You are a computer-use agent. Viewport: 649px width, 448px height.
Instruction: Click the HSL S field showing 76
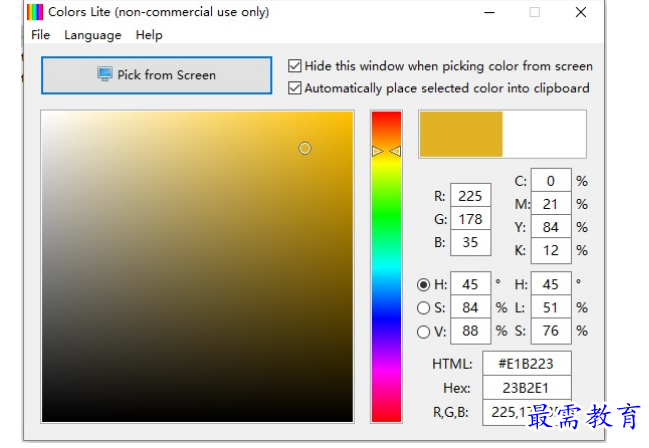[551, 331]
